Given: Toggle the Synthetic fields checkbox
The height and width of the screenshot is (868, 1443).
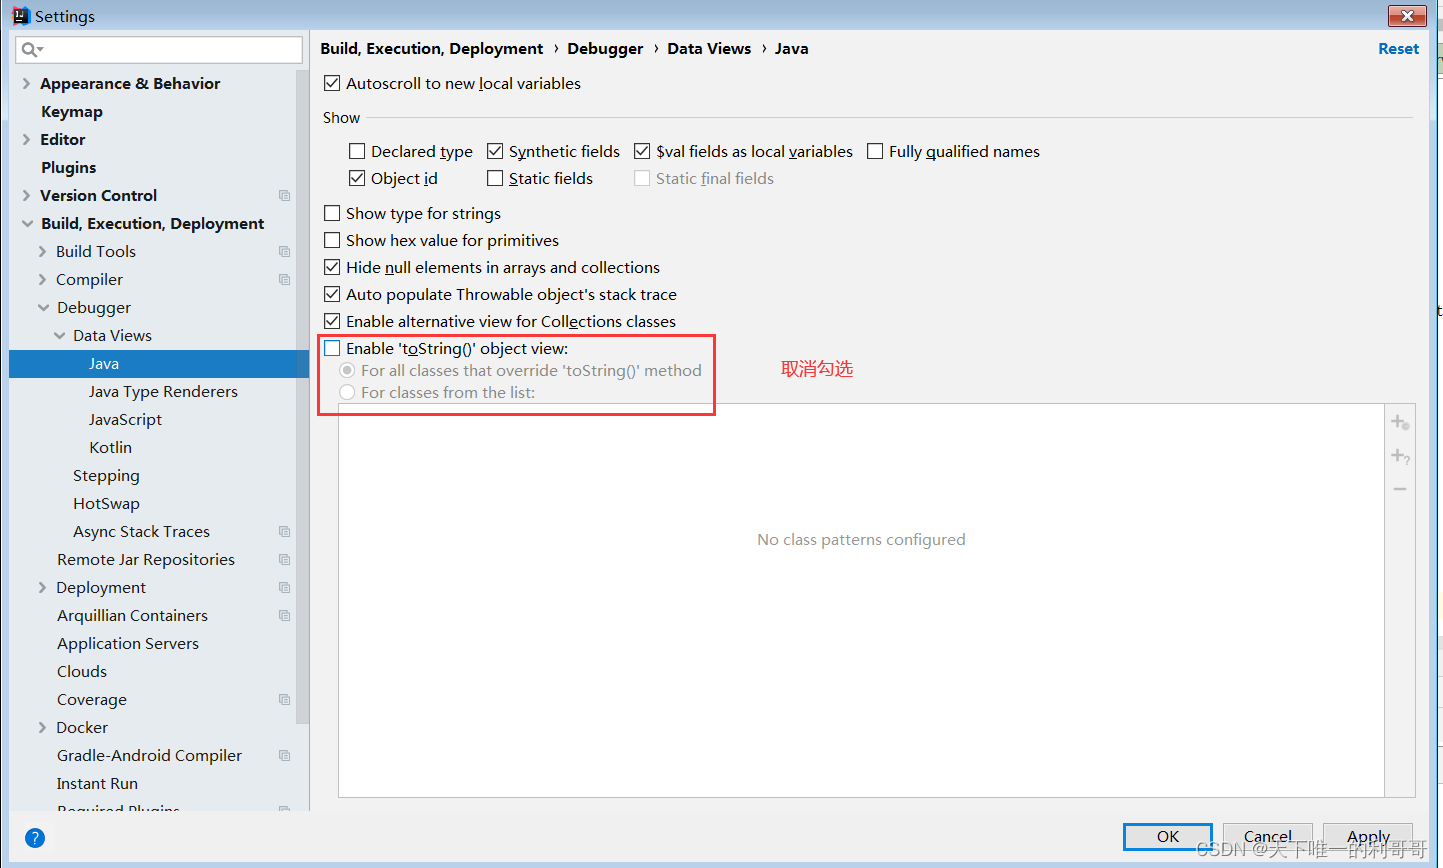Looking at the screenshot, I should coord(495,151).
